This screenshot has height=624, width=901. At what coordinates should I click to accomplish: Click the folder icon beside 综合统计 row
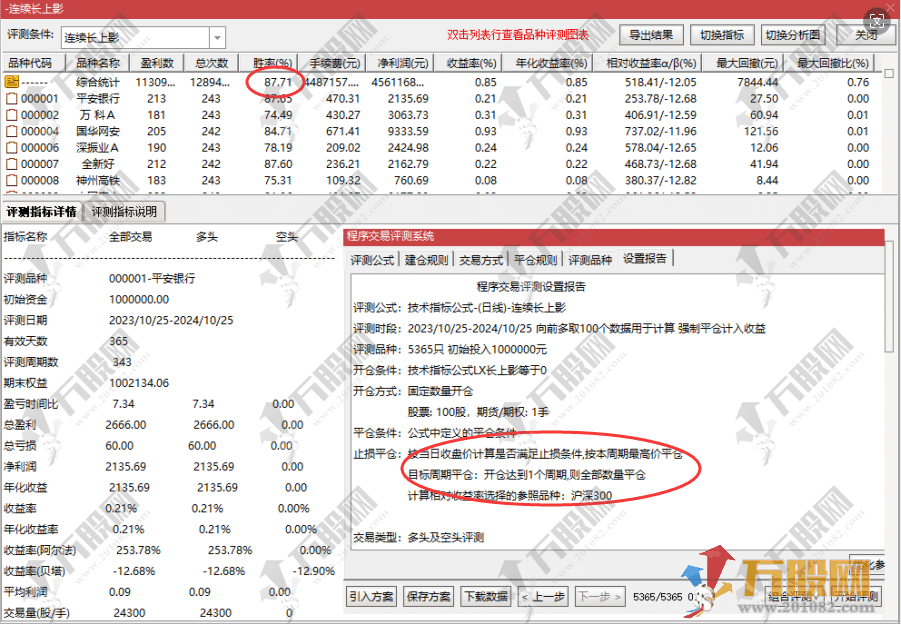tap(12, 83)
